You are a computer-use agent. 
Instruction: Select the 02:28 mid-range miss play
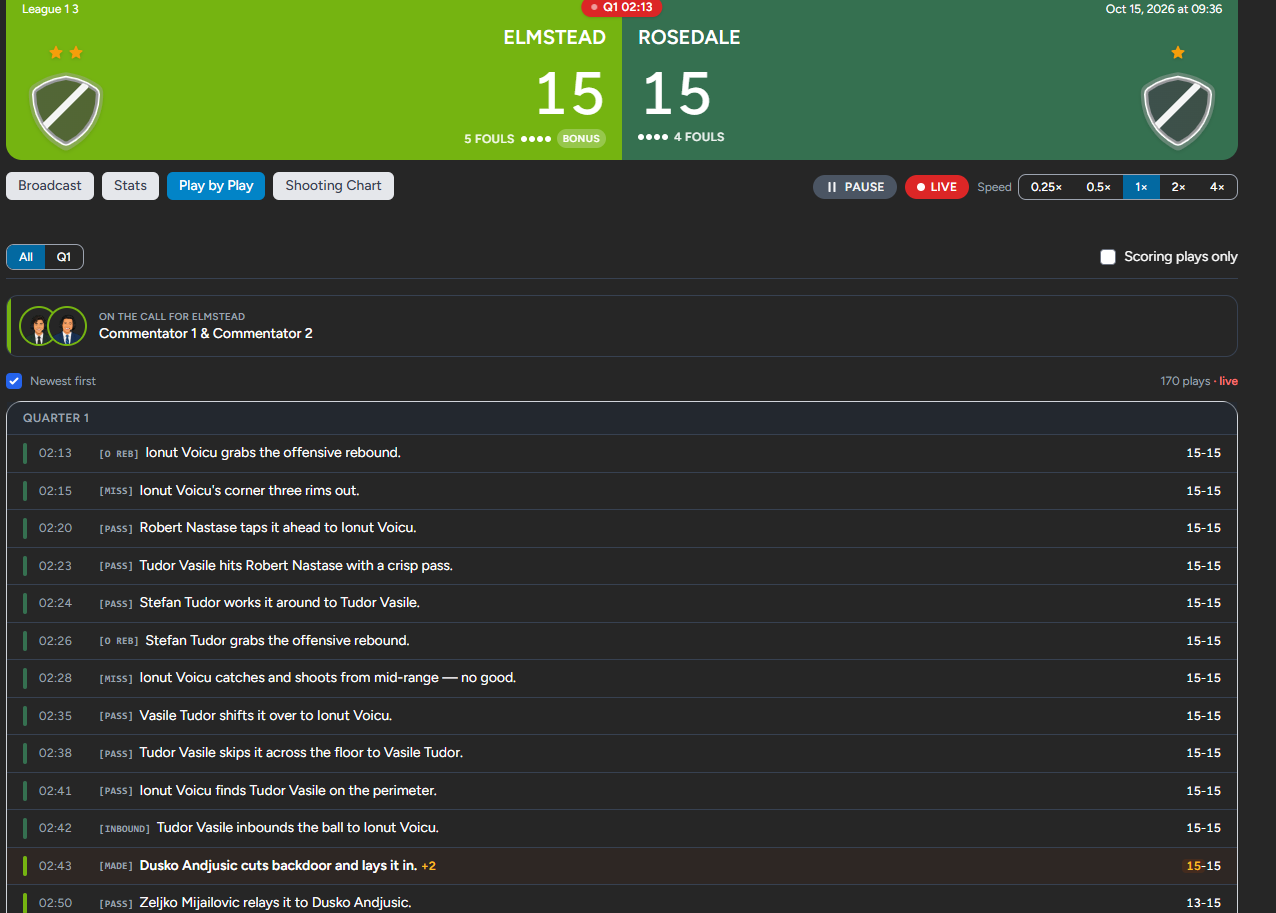pyautogui.click(x=622, y=678)
